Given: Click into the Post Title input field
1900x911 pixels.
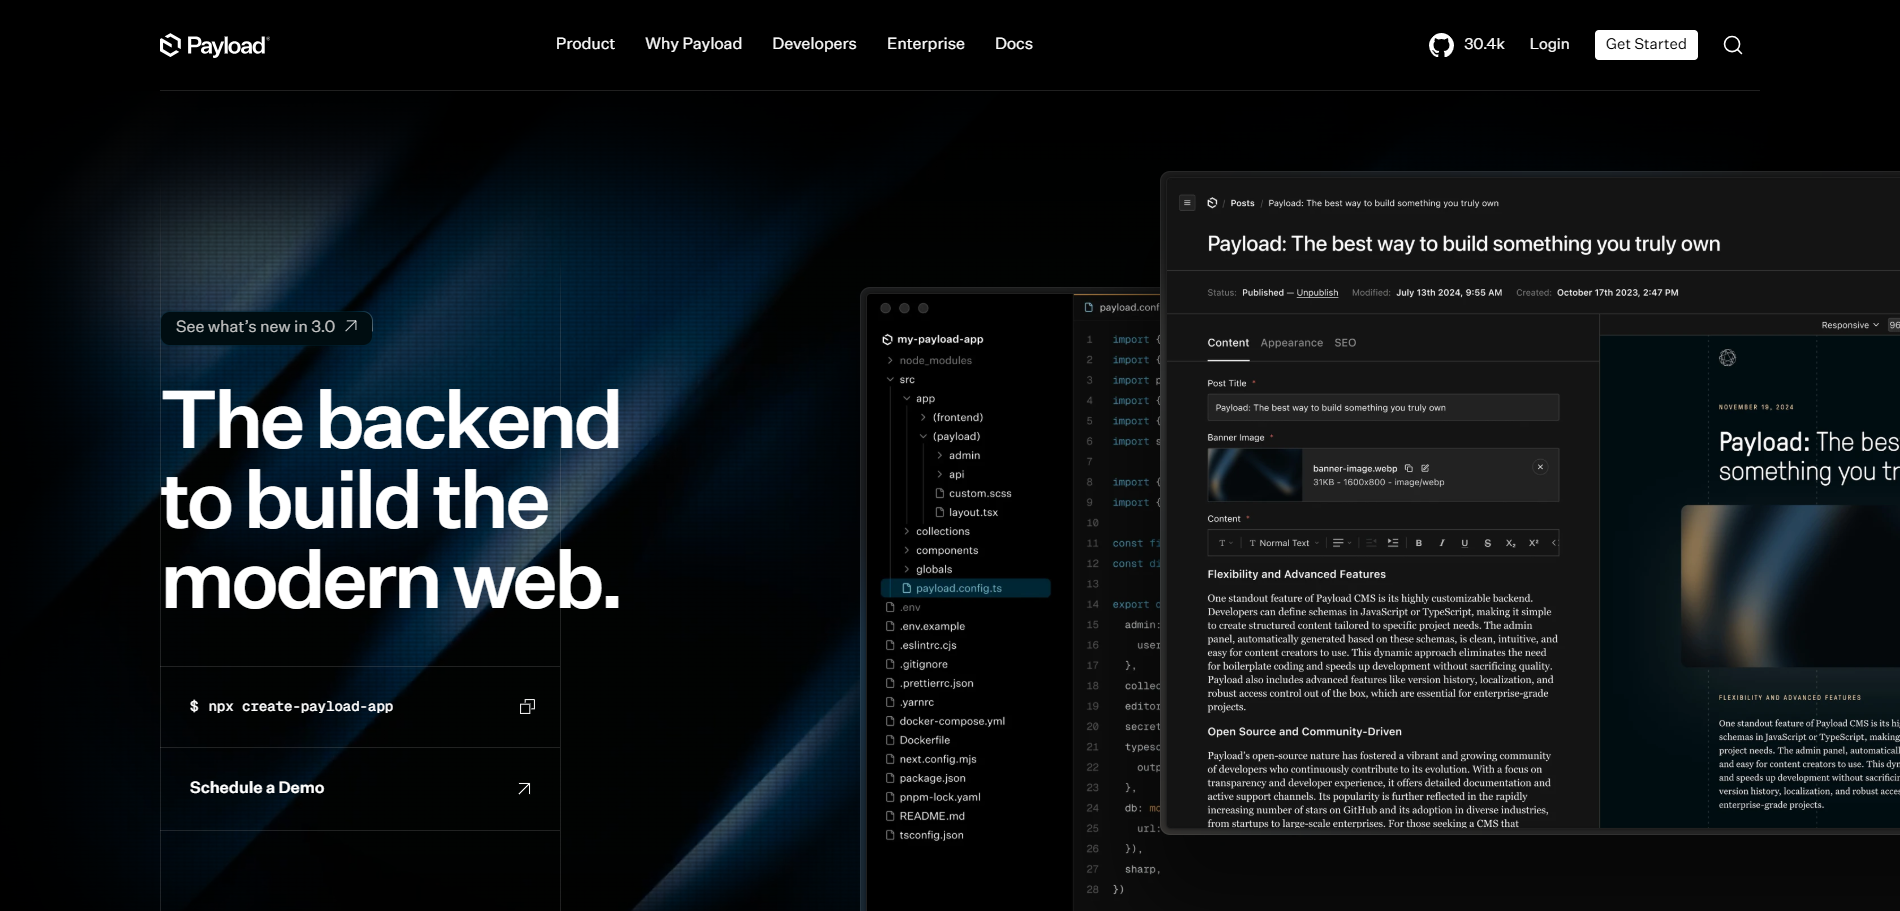Looking at the screenshot, I should pyautogui.click(x=1383, y=408).
